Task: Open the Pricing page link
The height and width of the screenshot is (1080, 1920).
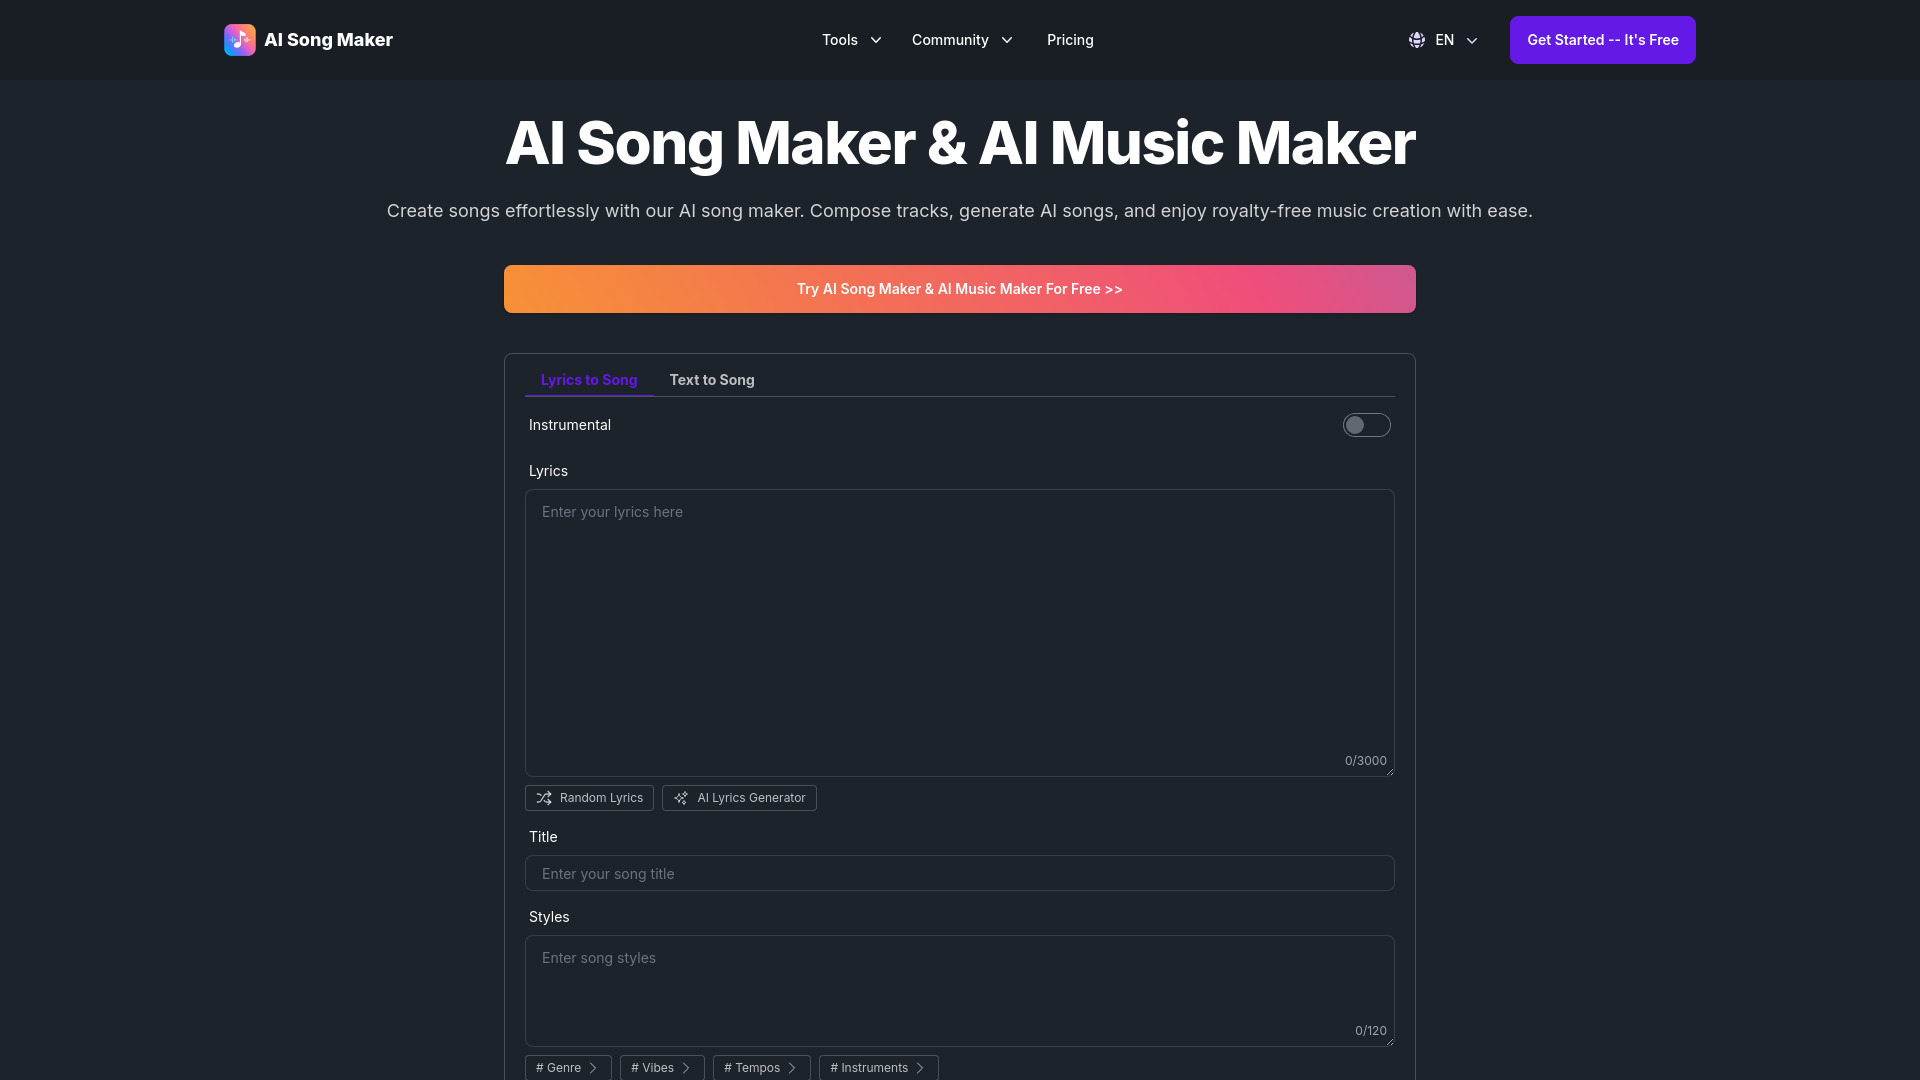Action: (x=1071, y=40)
